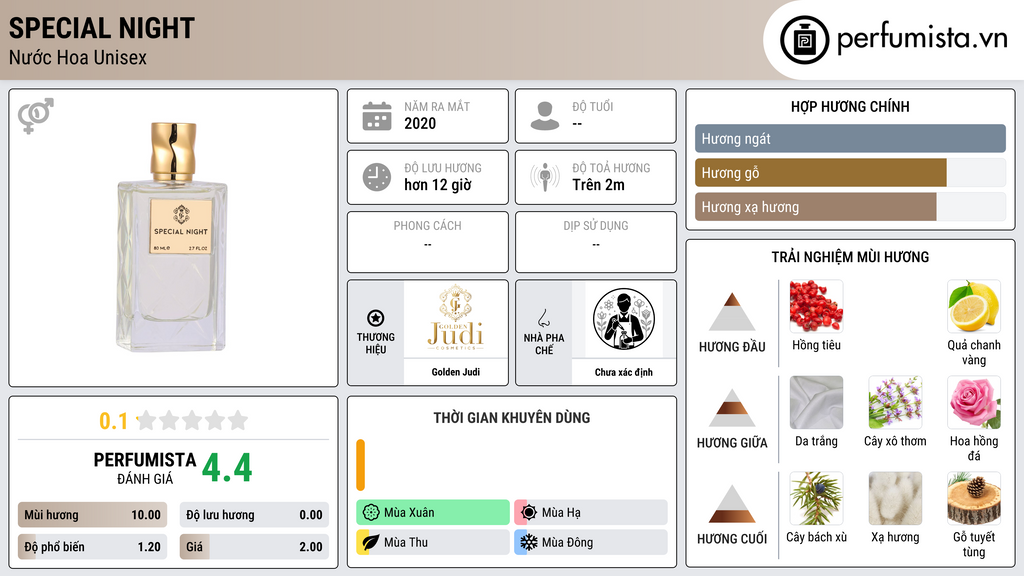
Task: Click the Special Night bottle image
Action: pyautogui.click(x=173, y=237)
